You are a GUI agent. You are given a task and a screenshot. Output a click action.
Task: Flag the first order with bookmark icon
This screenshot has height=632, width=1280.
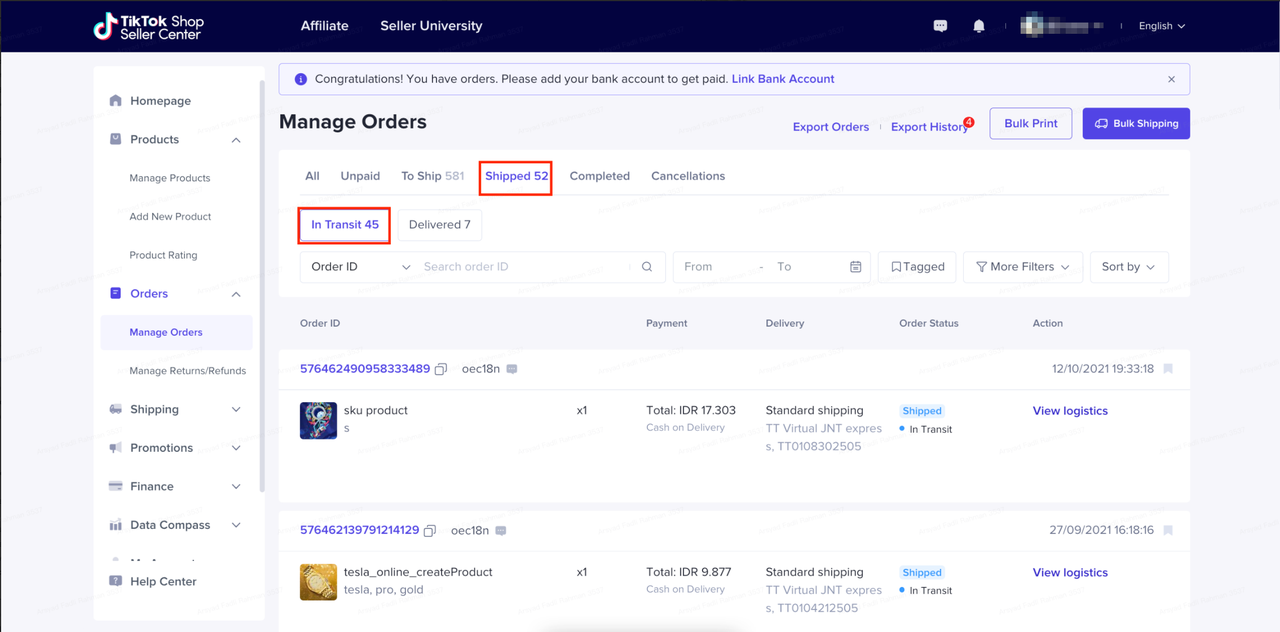[1168, 369]
